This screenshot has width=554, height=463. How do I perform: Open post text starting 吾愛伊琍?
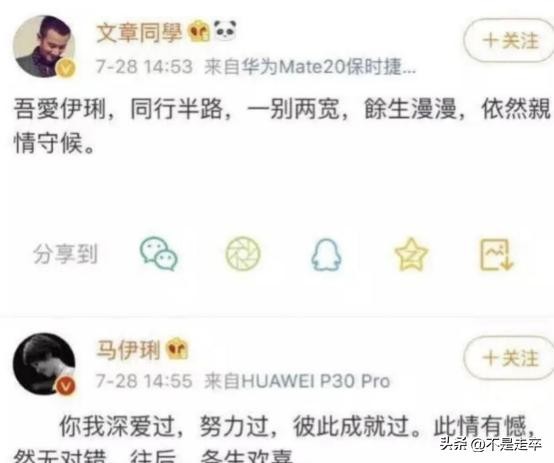pyautogui.click(x=282, y=125)
